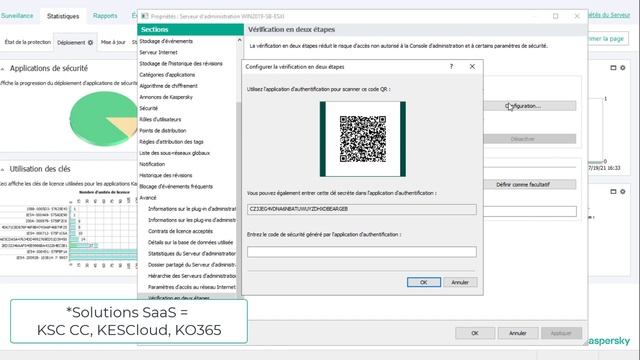Switch to the Surveillance tab
The width and height of the screenshot is (640, 360).
coord(17,16)
